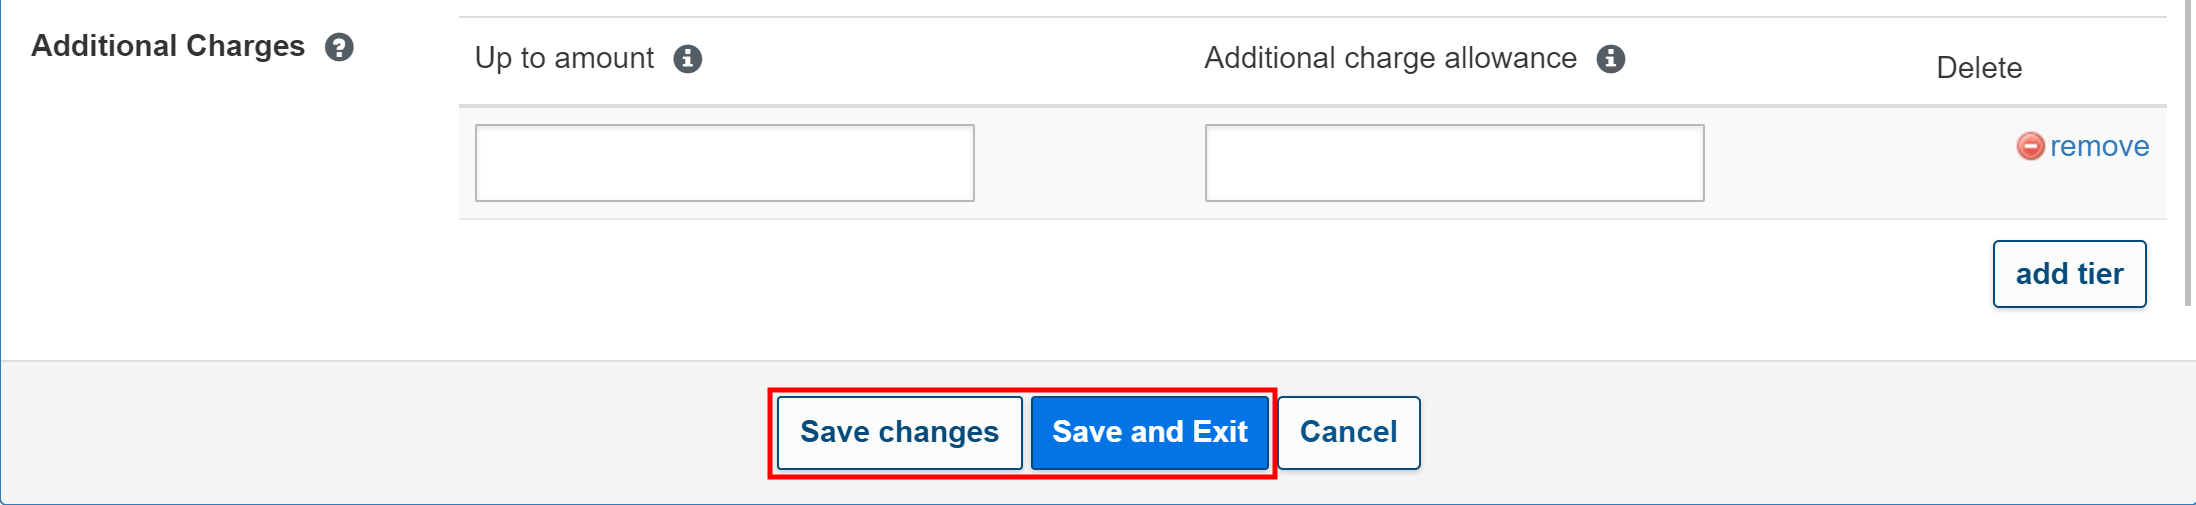
Task: Click the Delete column header
Action: [x=1978, y=68]
